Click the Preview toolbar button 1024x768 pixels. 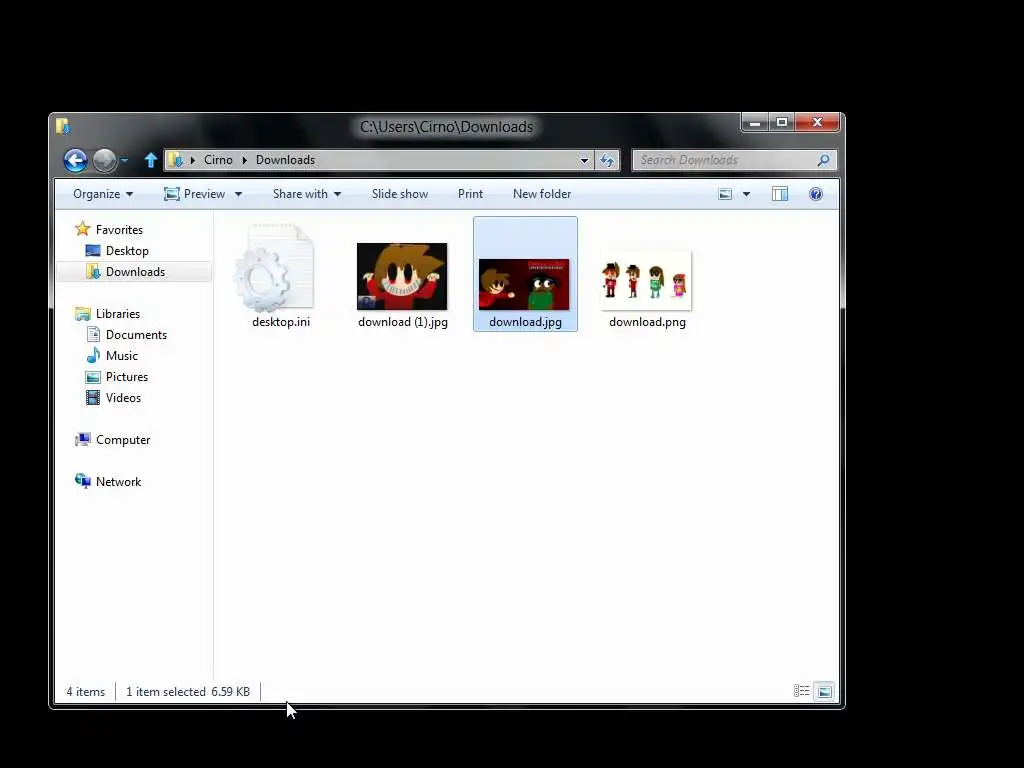(x=195, y=194)
